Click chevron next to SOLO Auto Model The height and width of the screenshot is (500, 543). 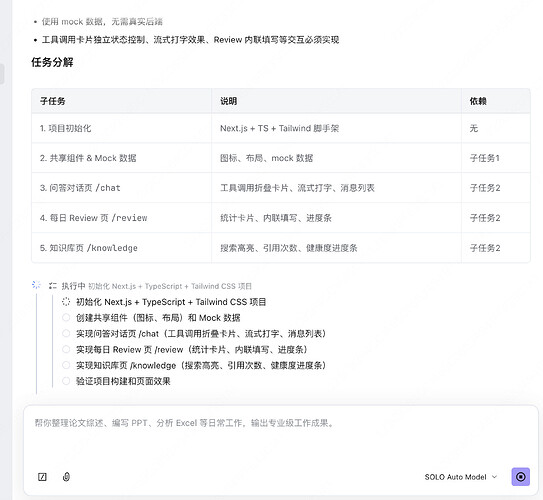click(495, 477)
